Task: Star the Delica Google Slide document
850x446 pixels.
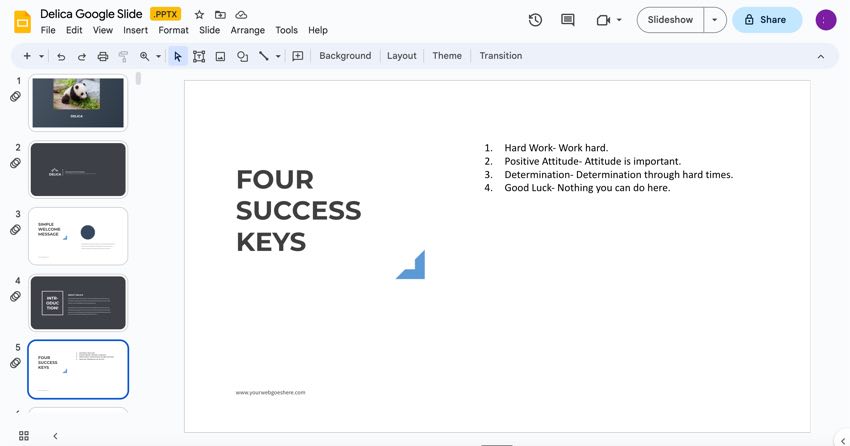Action: (x=199, y=15)
